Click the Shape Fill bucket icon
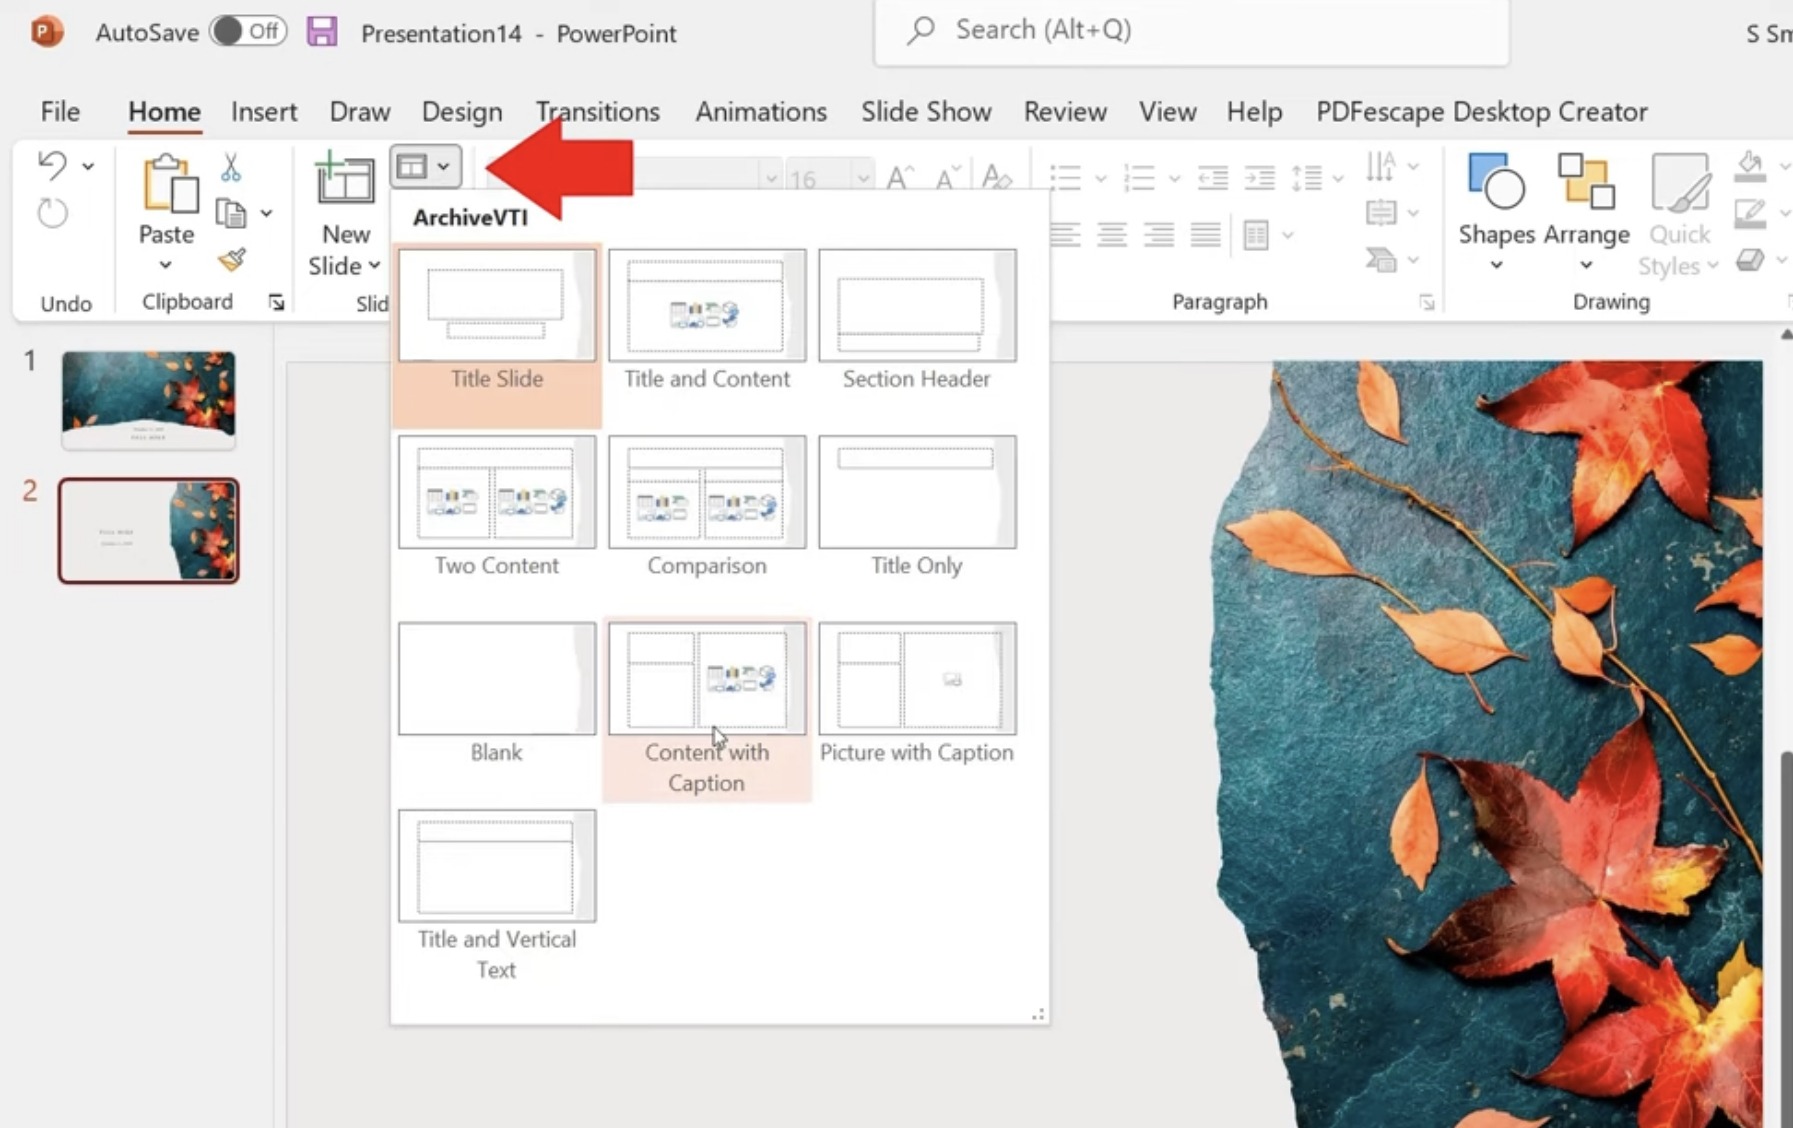 click(1750, 166)
